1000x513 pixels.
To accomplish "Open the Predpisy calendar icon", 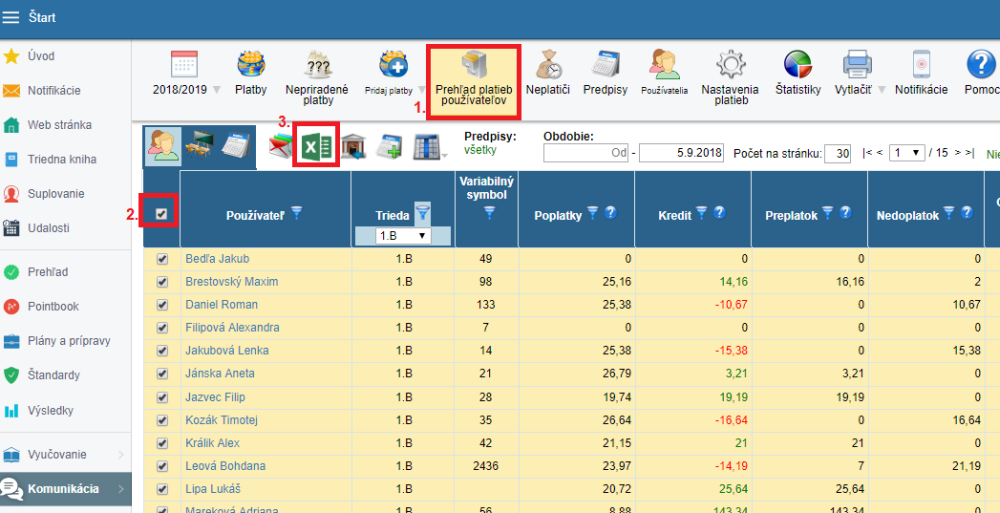I will click(x=604, y=64).
